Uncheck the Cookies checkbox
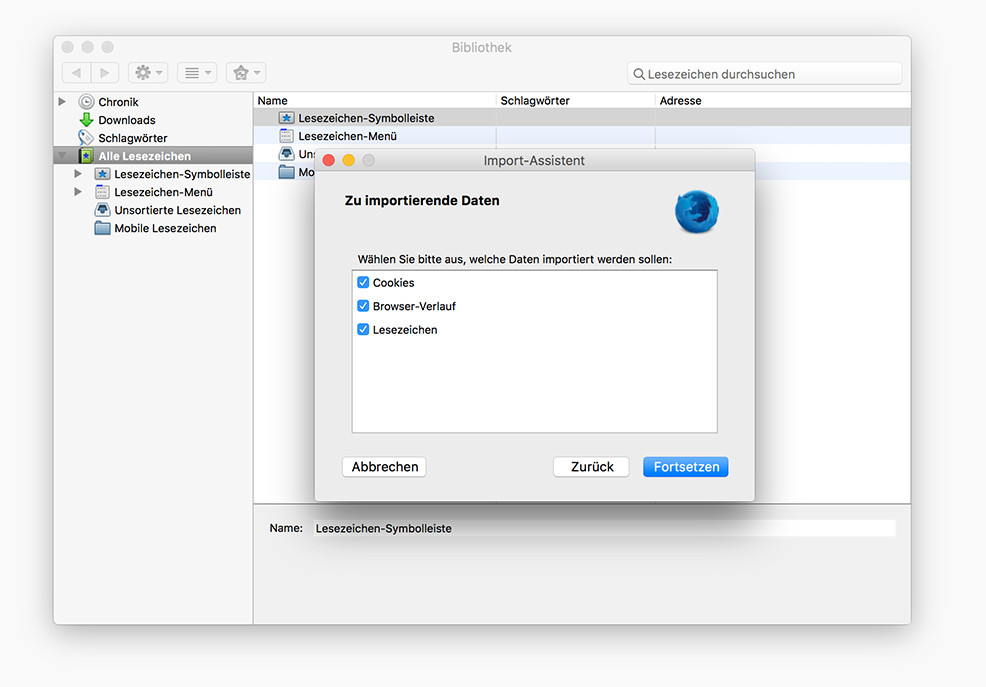 tap(363, 283)
